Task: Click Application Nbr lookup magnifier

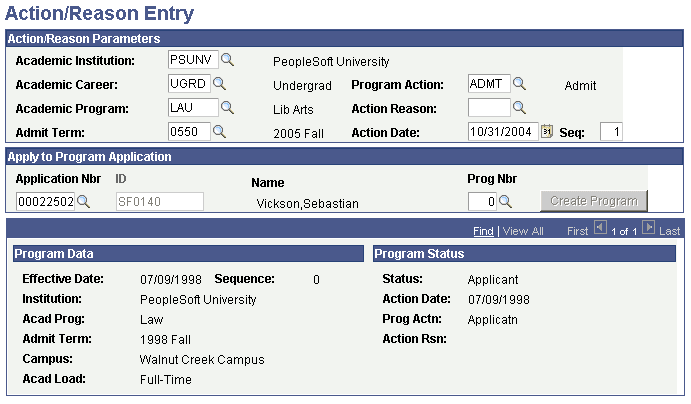Action: (x=83, y=202)
